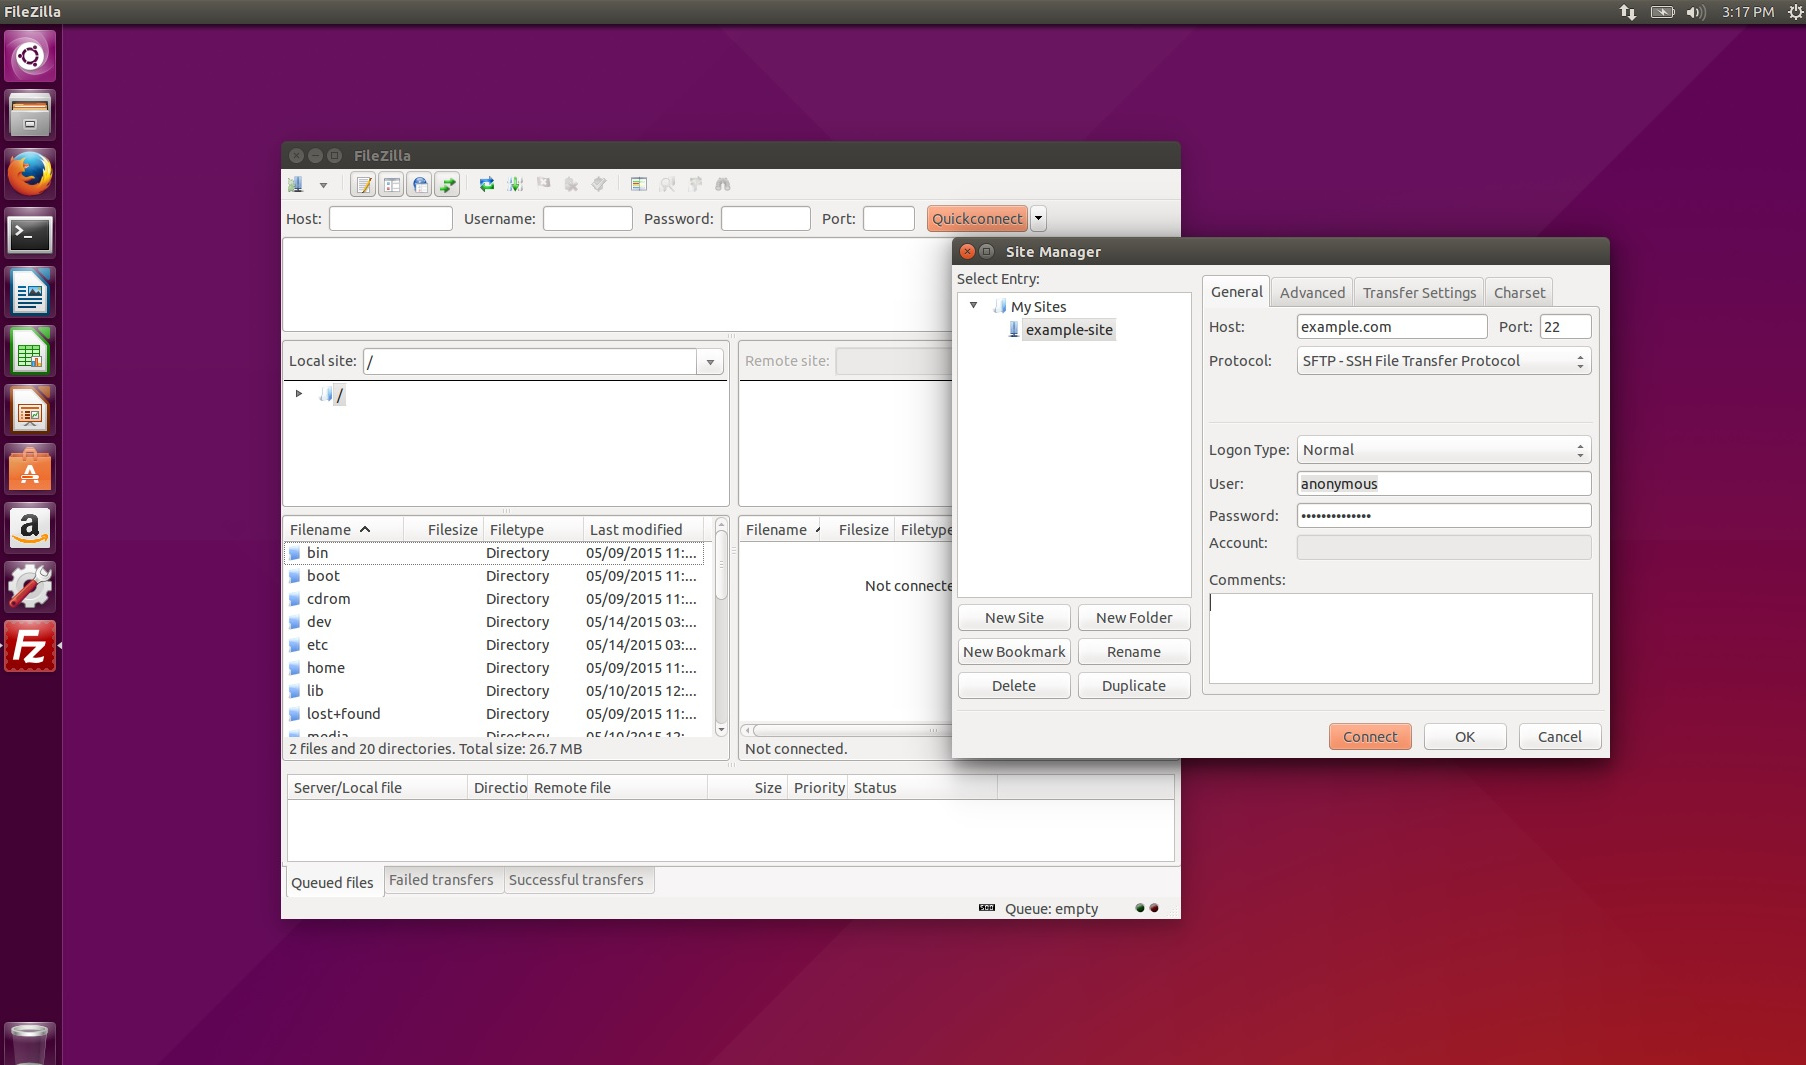Launch LibreOffice Impress from the dock
Viewport: 1806px width, 1065px height.
tap(30, 411)
